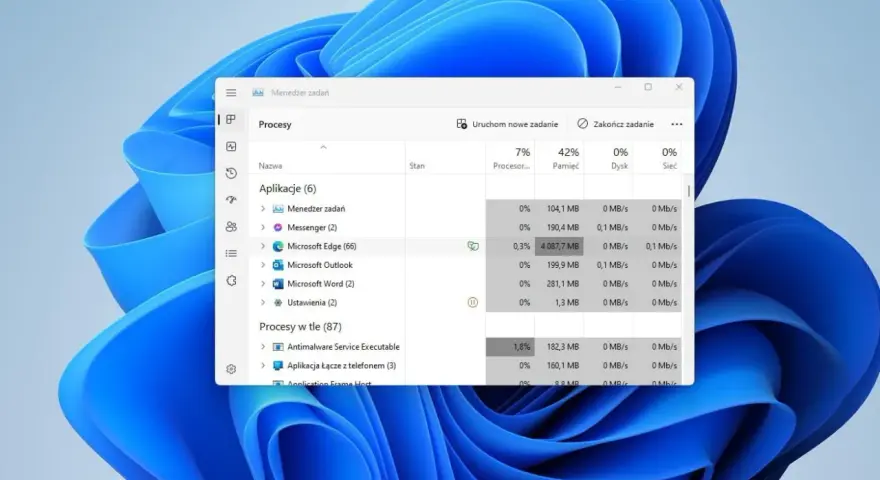Click the Aplikacje (6) group heading
Viewport: 880px width, 480px height.
pyautogui.click(x=288, y=189)
